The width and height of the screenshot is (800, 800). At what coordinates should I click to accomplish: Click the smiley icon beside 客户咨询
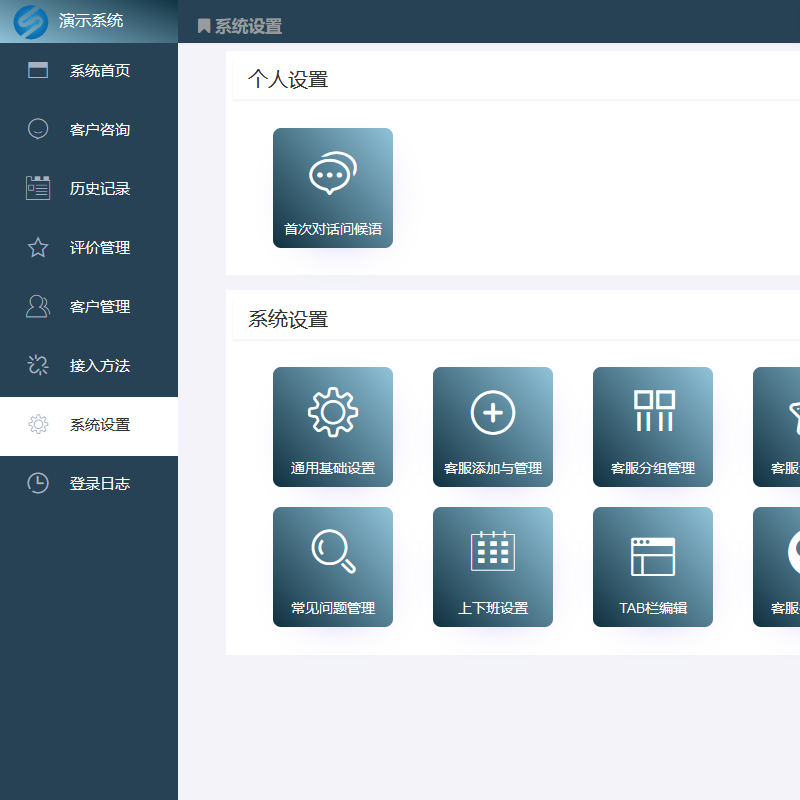pos(38,129)
